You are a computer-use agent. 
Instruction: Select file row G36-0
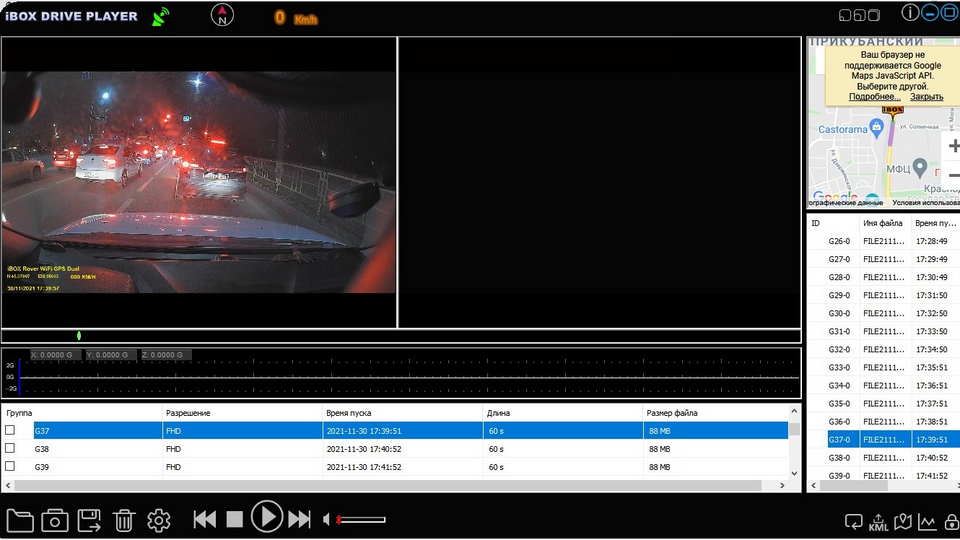[883, 422]
